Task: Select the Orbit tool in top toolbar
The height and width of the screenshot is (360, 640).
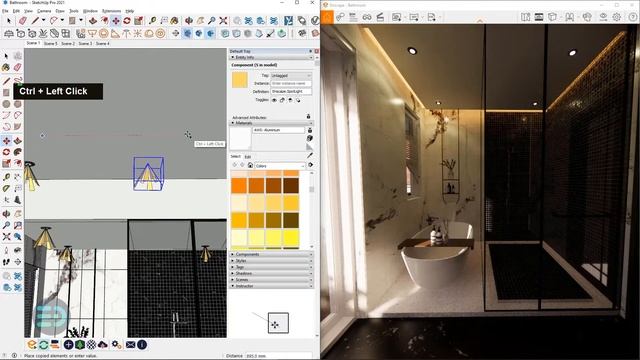Action: 189,20
